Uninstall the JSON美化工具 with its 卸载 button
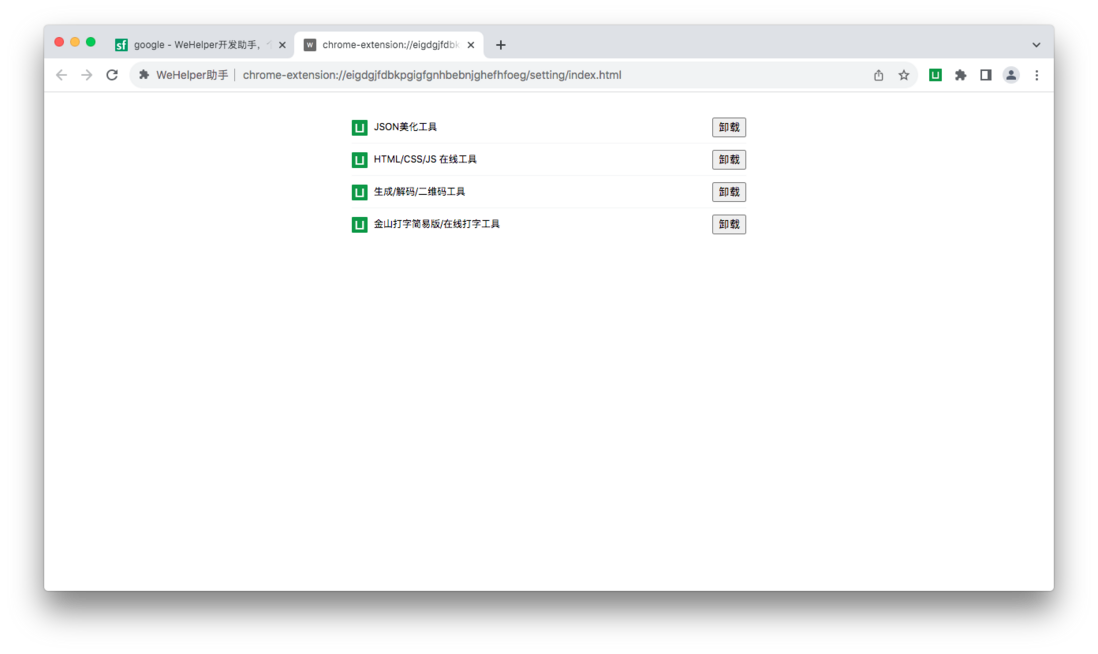 (729, 127)
